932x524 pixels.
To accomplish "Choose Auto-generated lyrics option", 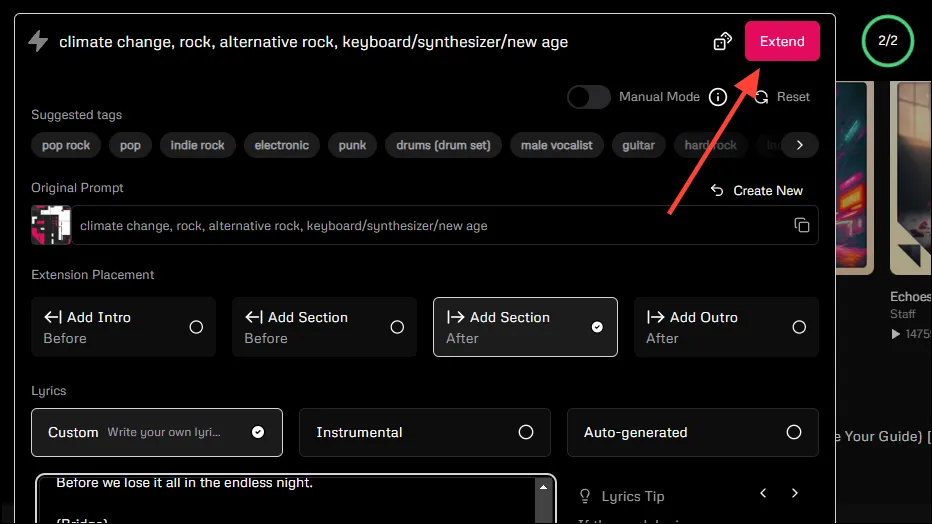I will [x=692, y=433].
